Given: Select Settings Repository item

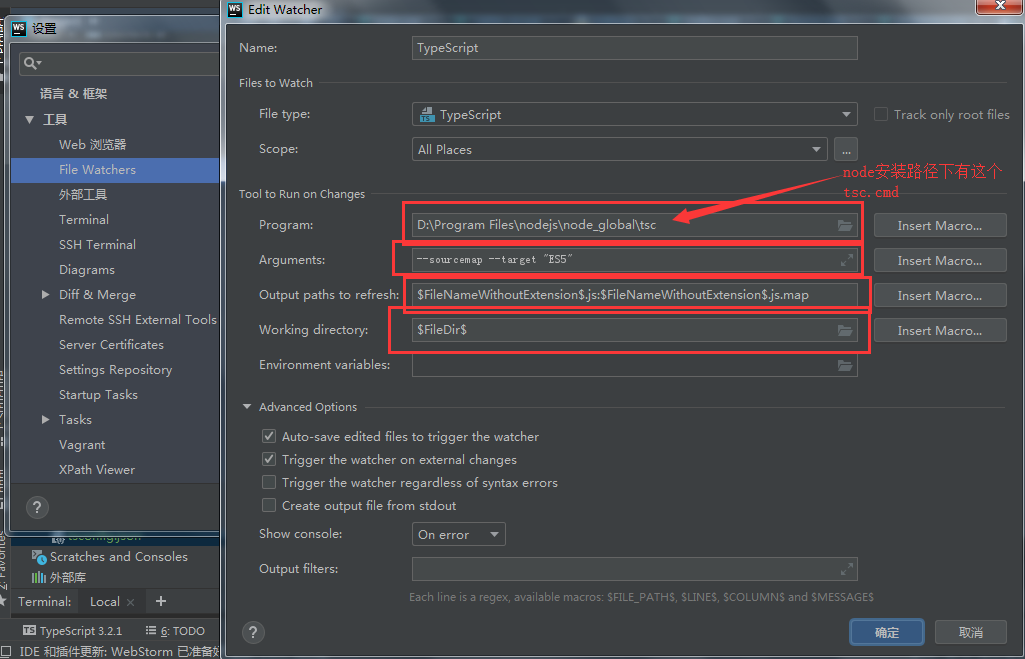Looking at the screenshot, I should coord(115,369).
